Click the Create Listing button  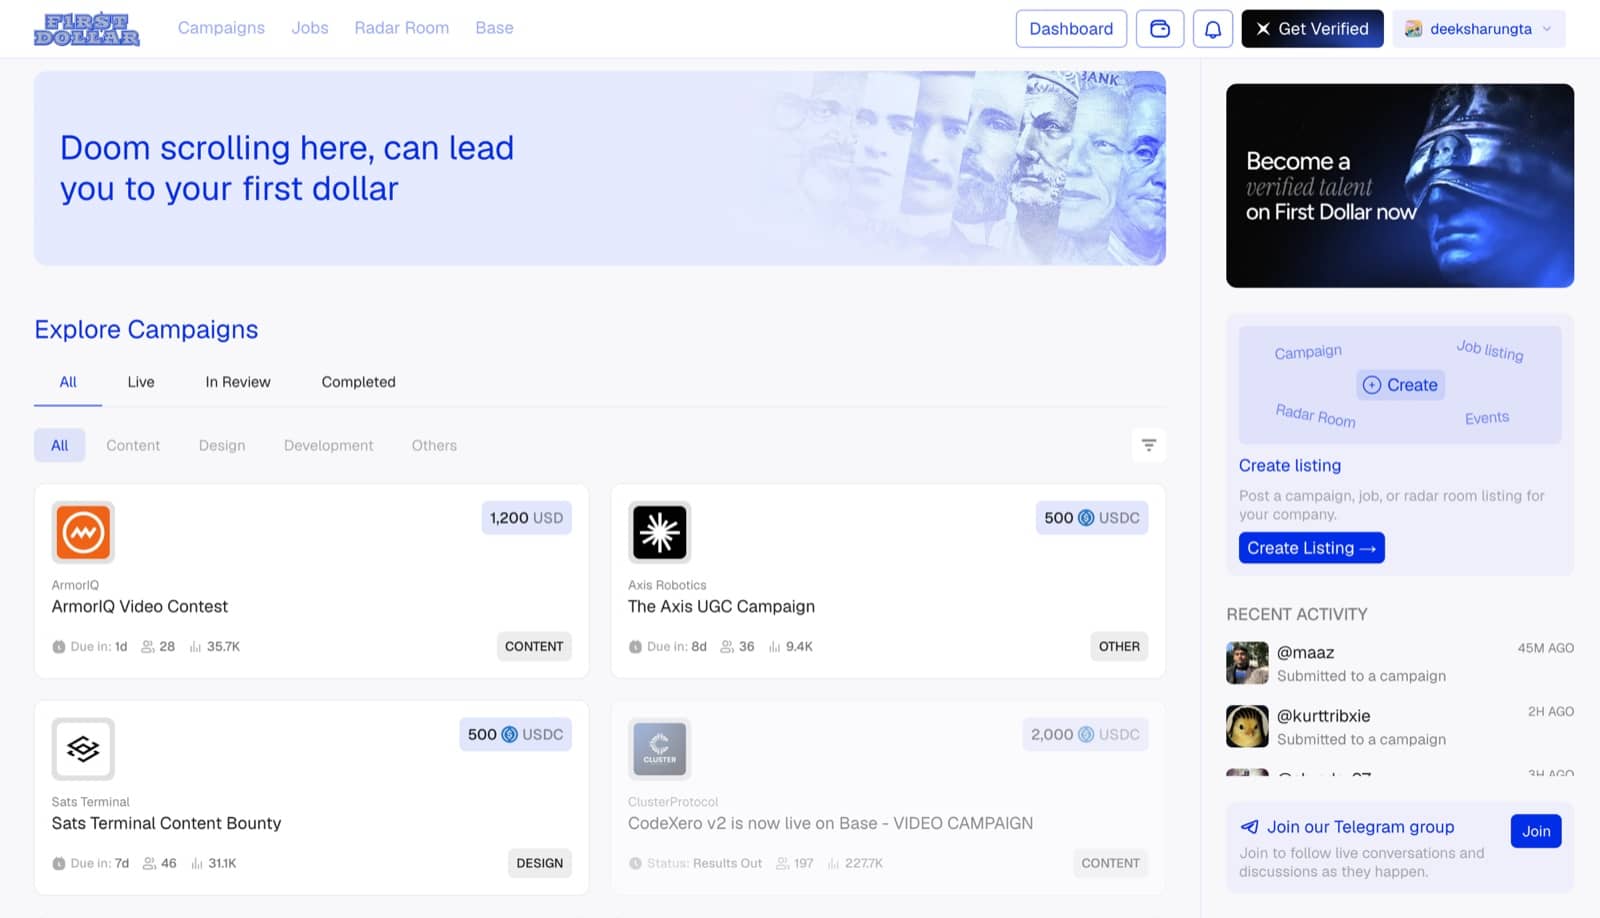(x=1311, y=548)
